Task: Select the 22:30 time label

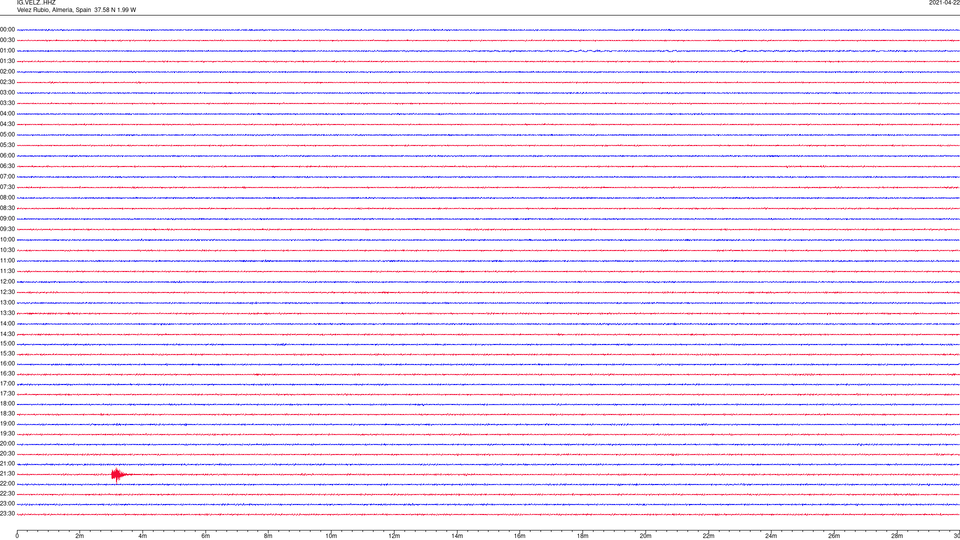Action: pyautogui.click(x=7, y=494)
